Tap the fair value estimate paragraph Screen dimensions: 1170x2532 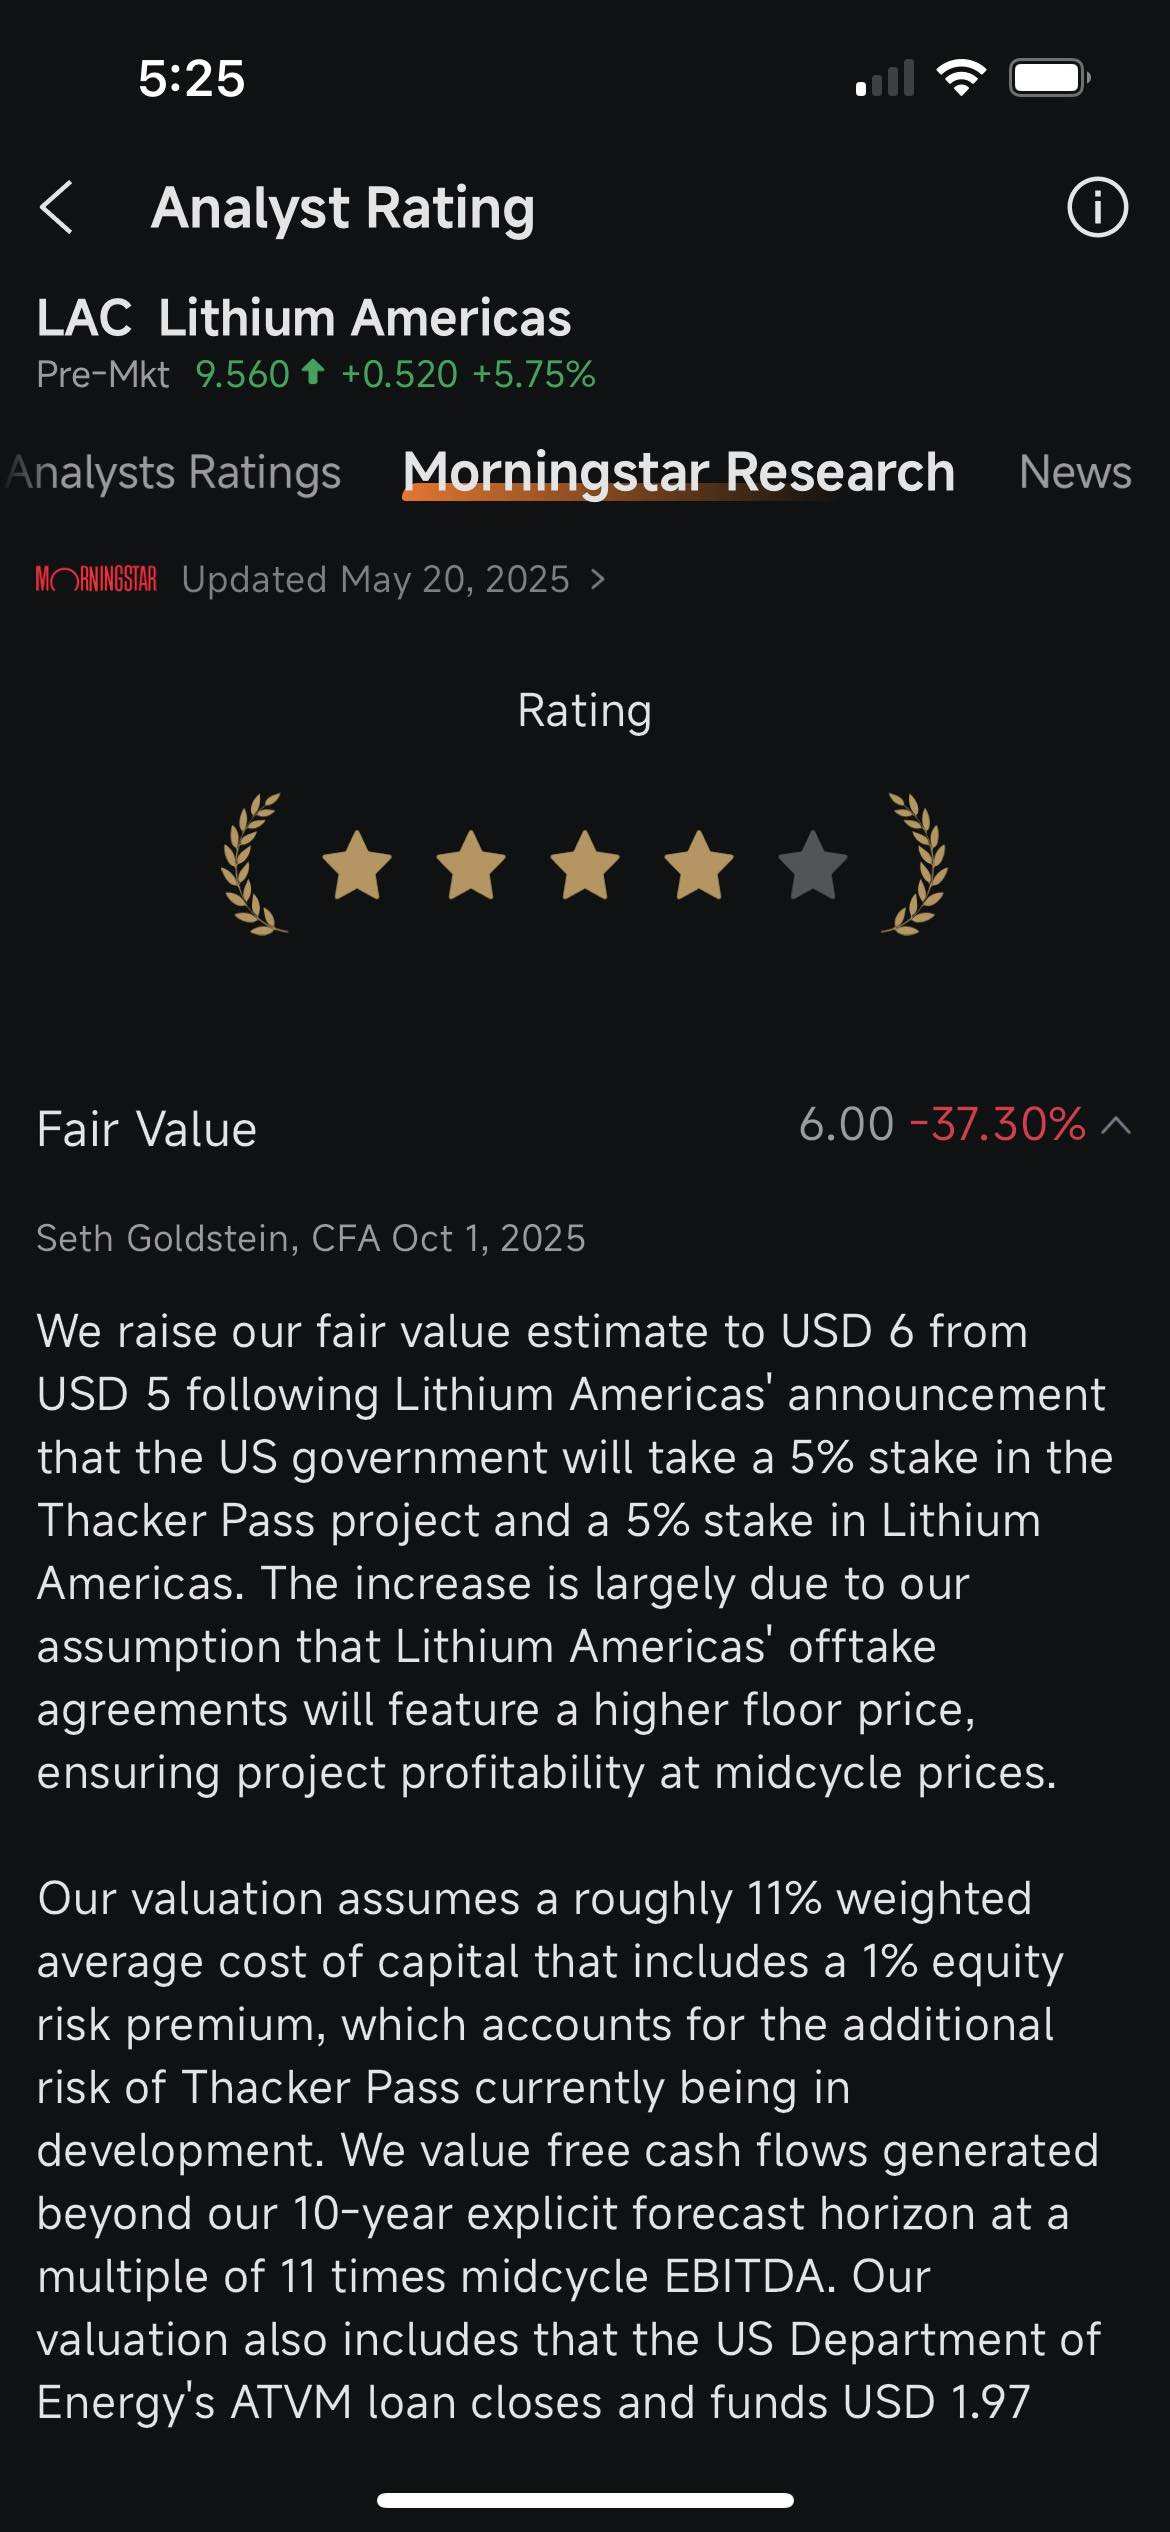coord(575,1551)
